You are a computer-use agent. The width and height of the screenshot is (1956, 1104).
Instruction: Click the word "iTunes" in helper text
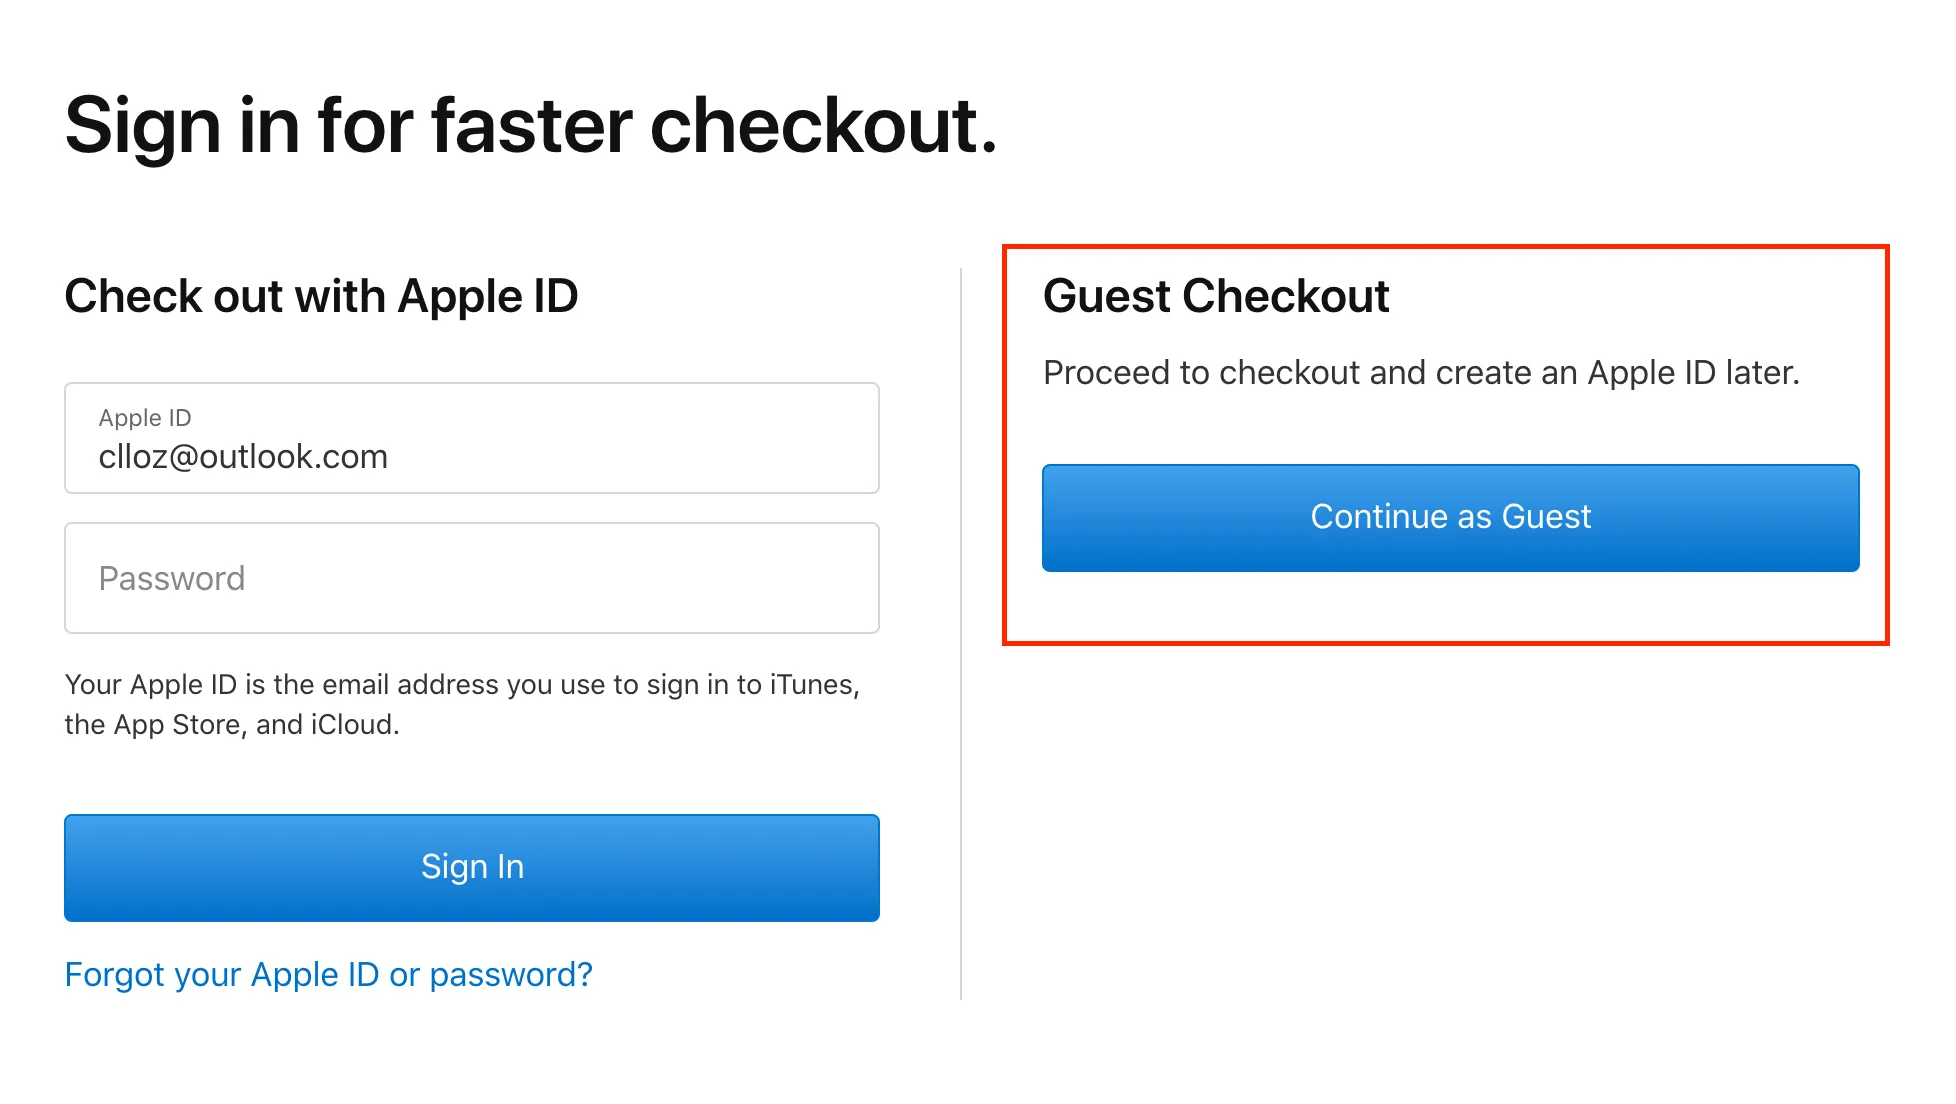[x=812, y=685]
